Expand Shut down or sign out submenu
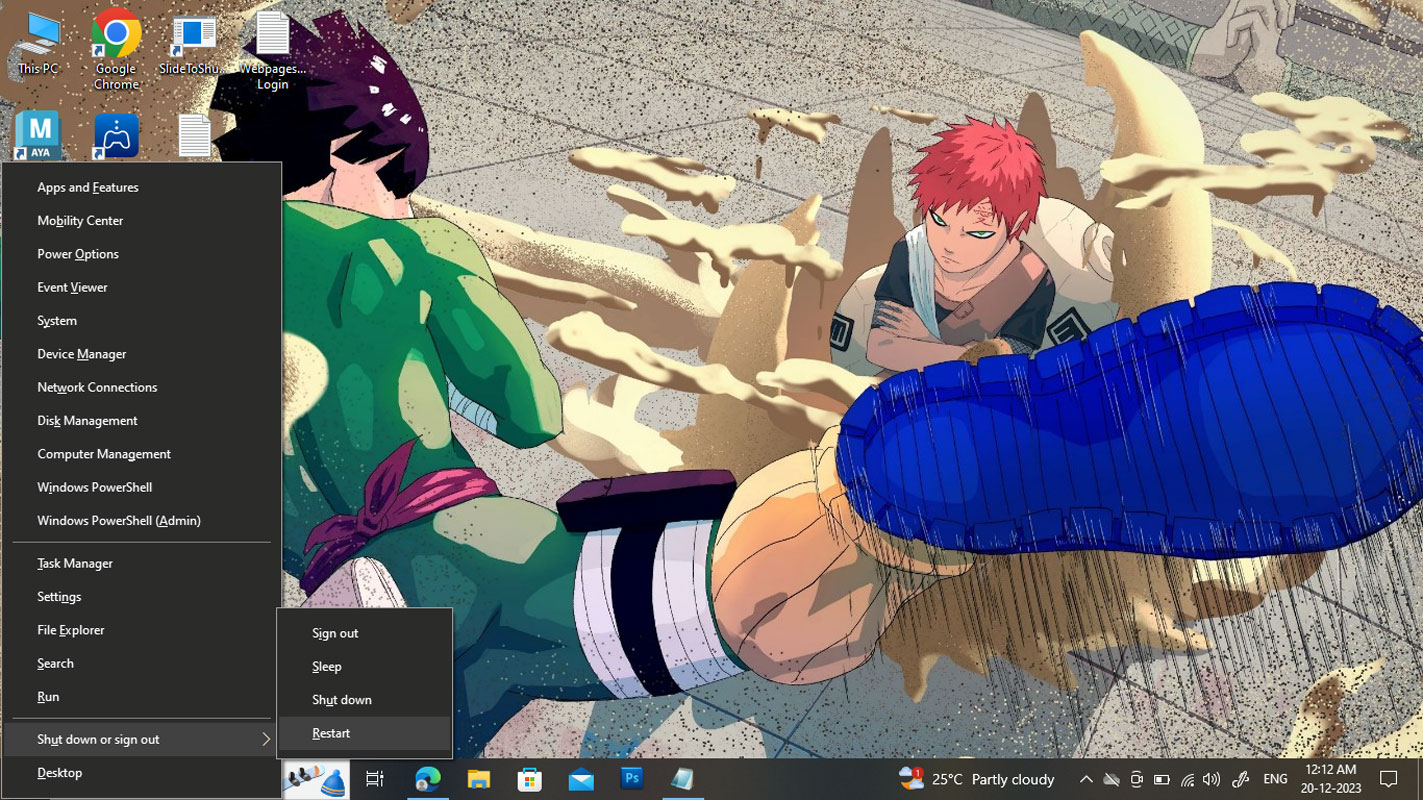The height and width of the screenshot is (800, 1423). pyautogui.click(x=142, y=739)
